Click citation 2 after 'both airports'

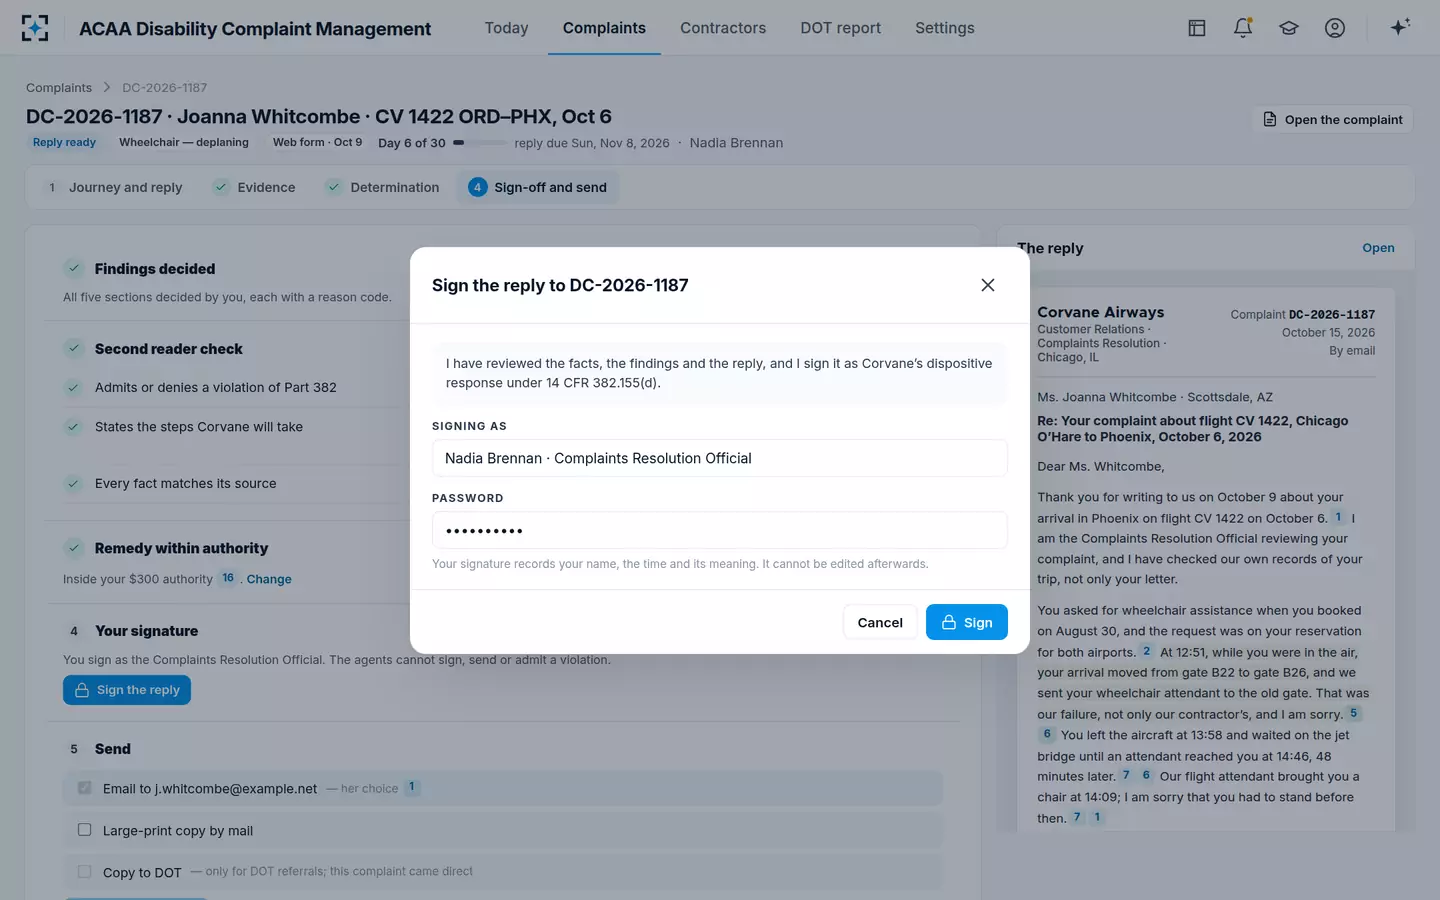pyautogui.click(x=1147, y=651)
